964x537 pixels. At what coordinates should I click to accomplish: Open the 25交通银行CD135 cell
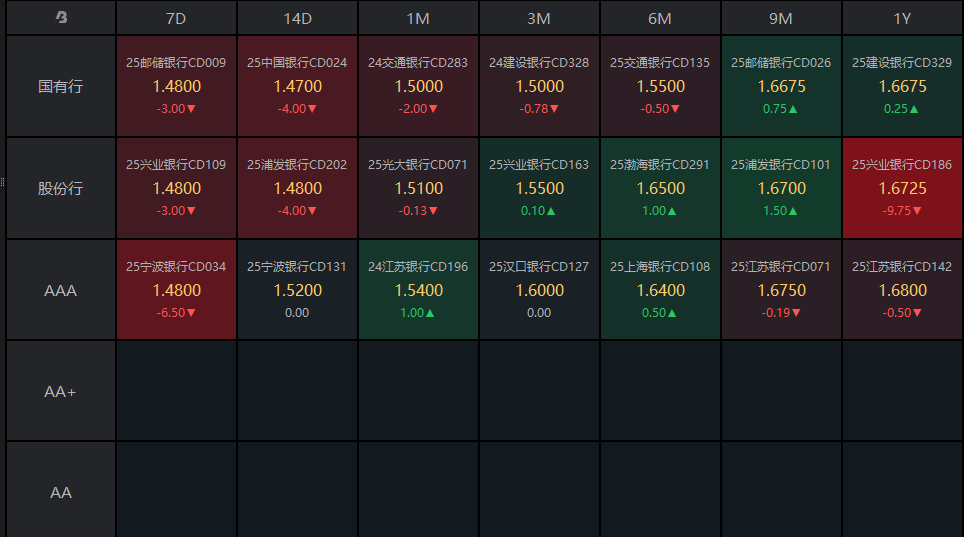tap(660, 86)
